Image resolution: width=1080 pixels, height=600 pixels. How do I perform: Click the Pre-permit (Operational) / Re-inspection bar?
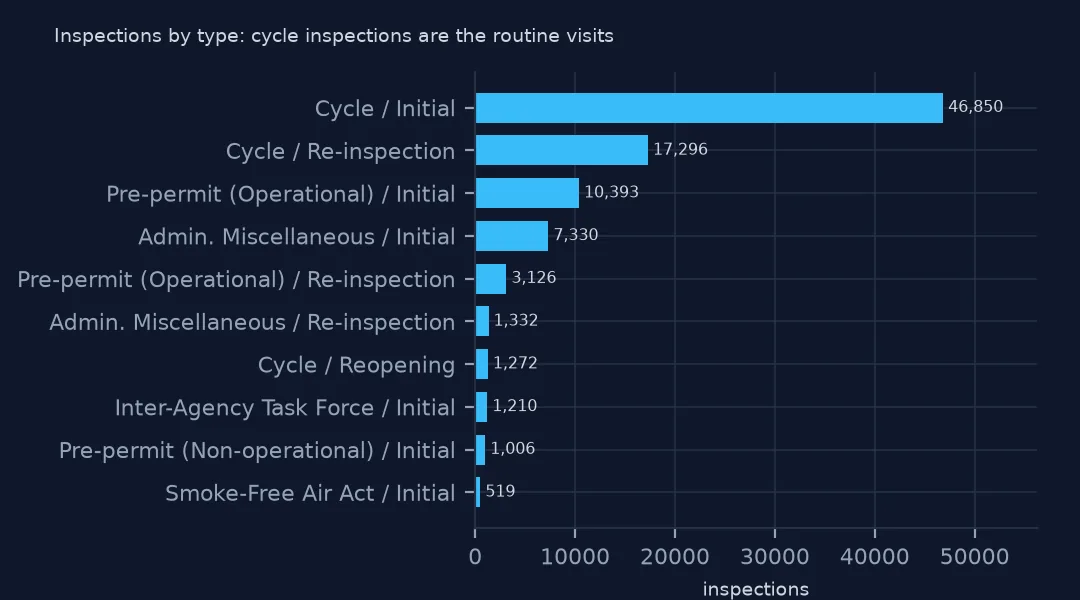tap(490, 278)
